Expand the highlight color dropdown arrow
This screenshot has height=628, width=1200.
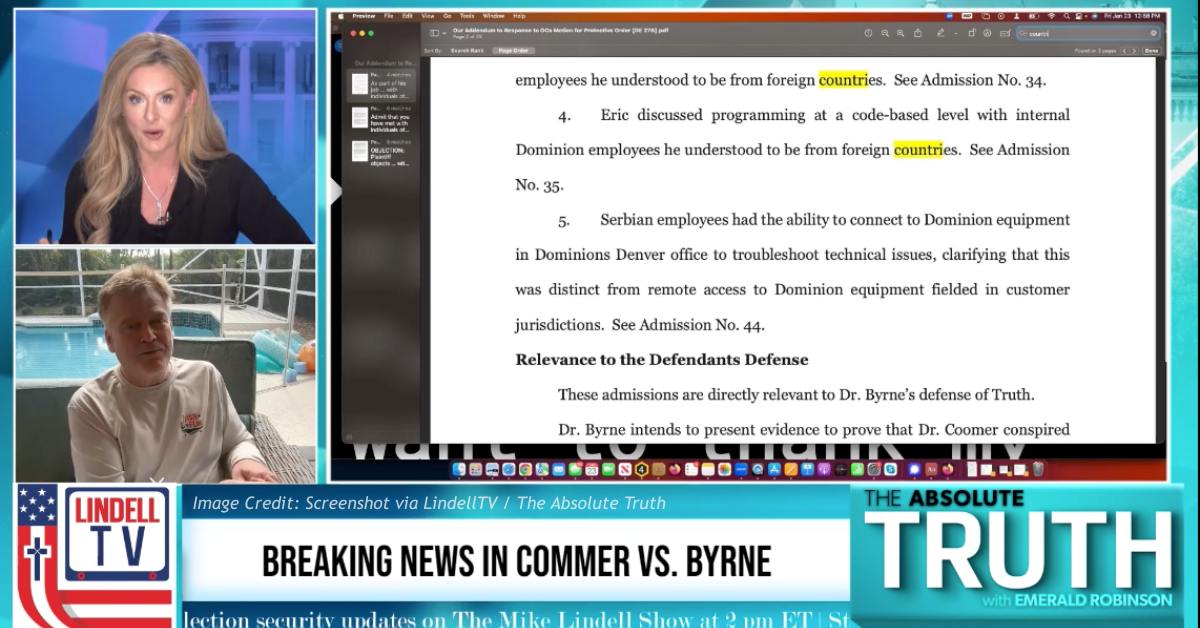click(957, 33)
